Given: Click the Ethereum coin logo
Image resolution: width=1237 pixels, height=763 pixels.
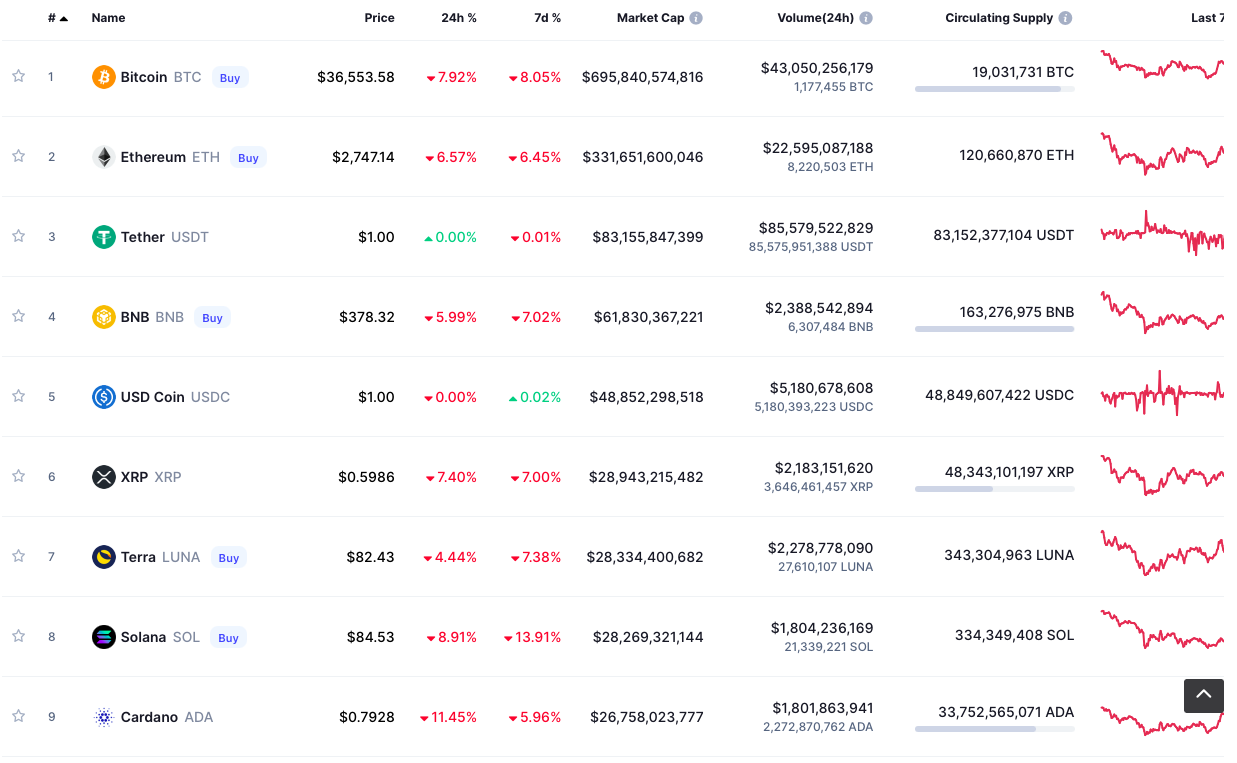Looking at the screenshot, I should pyautogui.click(x=104, y=157).
